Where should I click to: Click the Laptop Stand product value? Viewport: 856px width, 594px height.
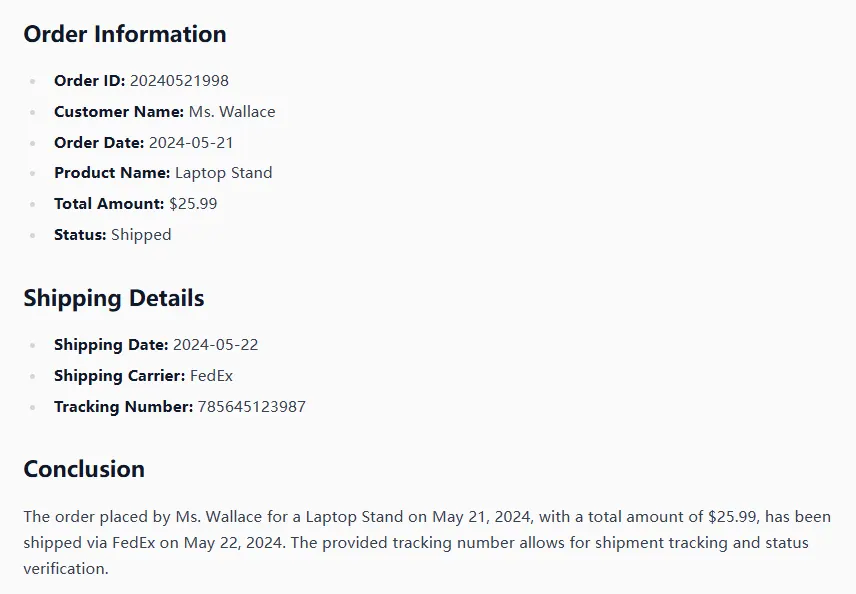coord(223,173)
